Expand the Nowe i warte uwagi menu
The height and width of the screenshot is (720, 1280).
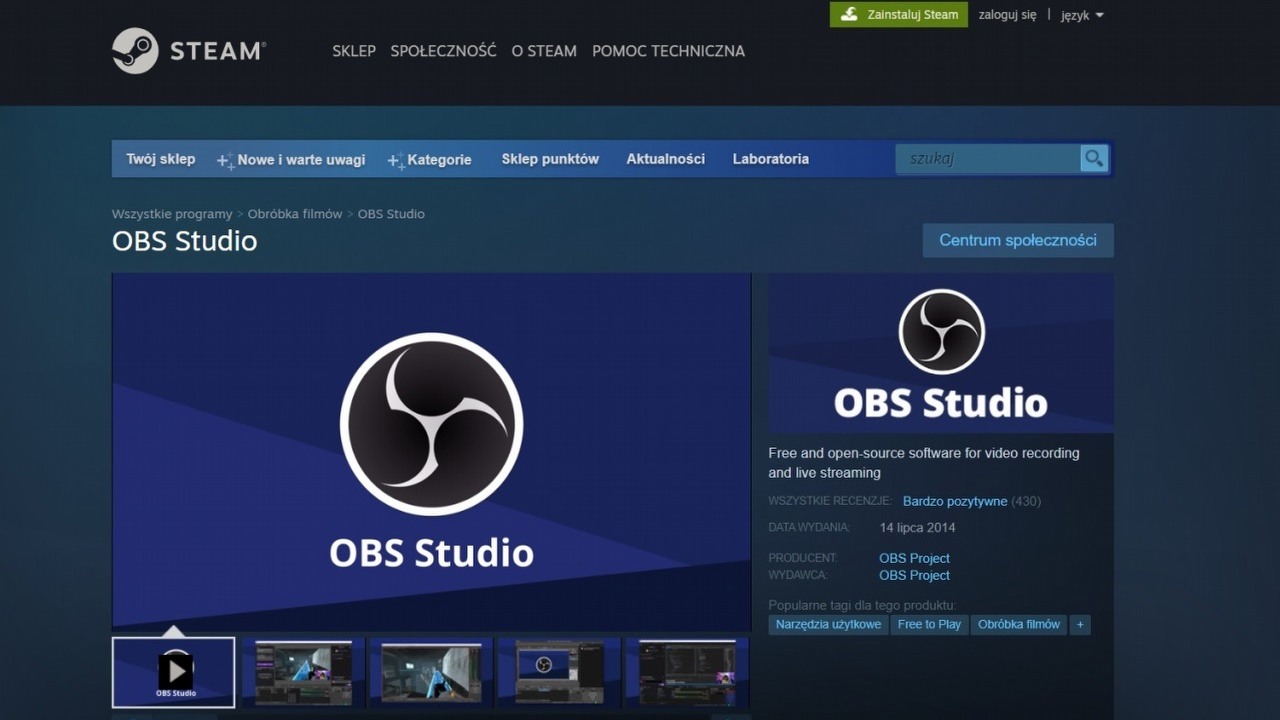coord(291,160)
